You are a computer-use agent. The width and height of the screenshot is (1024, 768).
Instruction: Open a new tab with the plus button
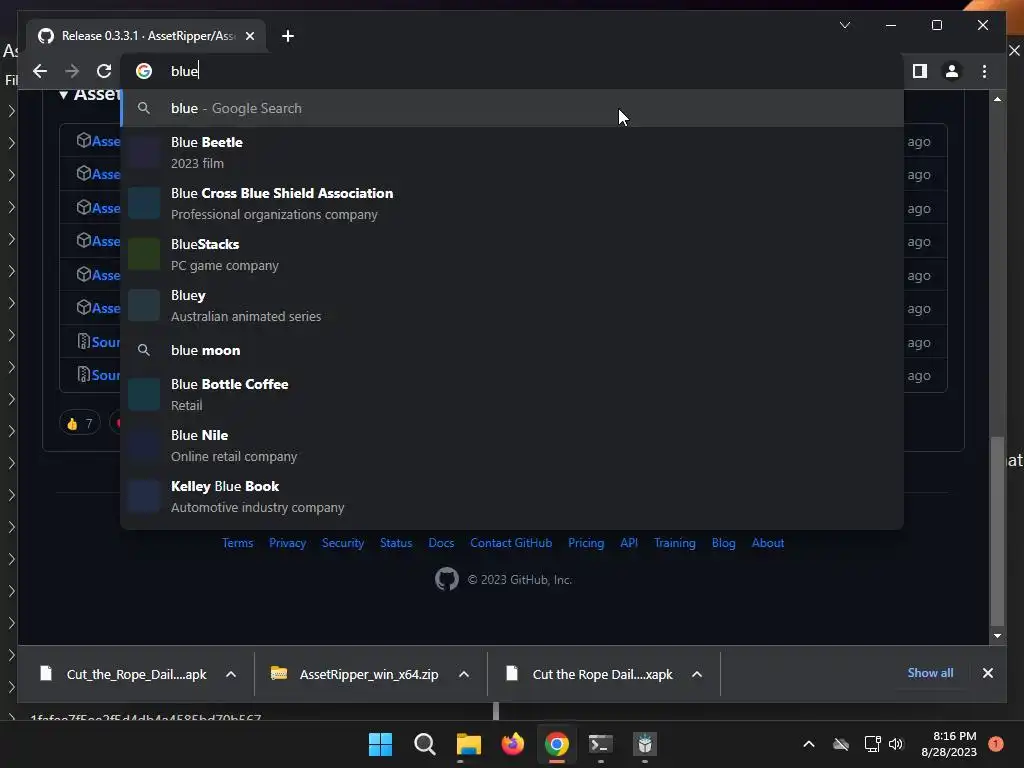click(288, 36)
